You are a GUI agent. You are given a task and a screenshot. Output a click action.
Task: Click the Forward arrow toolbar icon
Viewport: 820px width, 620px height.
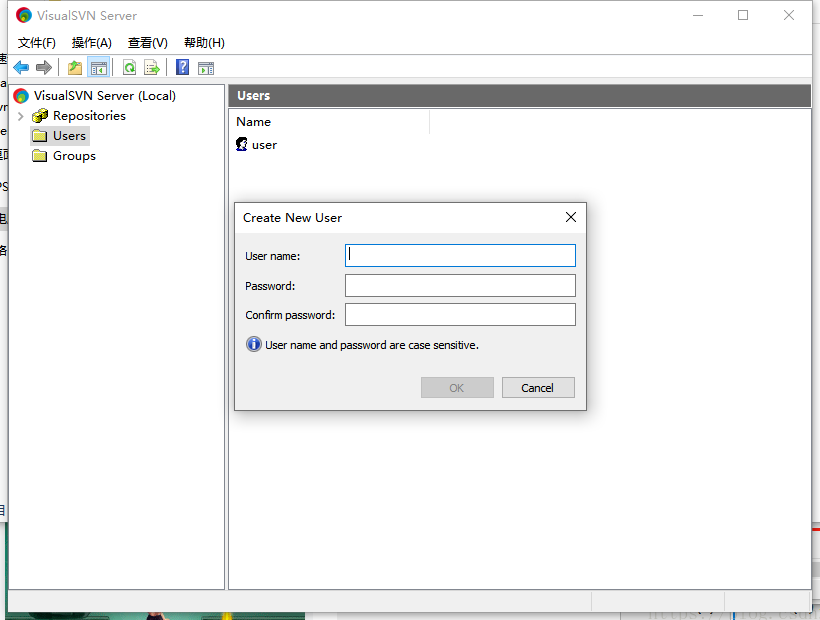[44, 67]
